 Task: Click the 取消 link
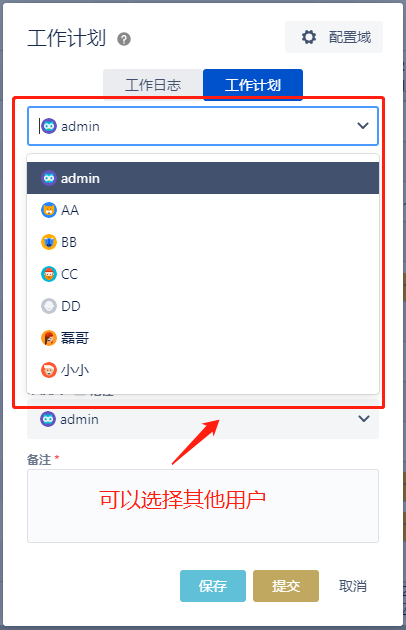click(353, 586)
